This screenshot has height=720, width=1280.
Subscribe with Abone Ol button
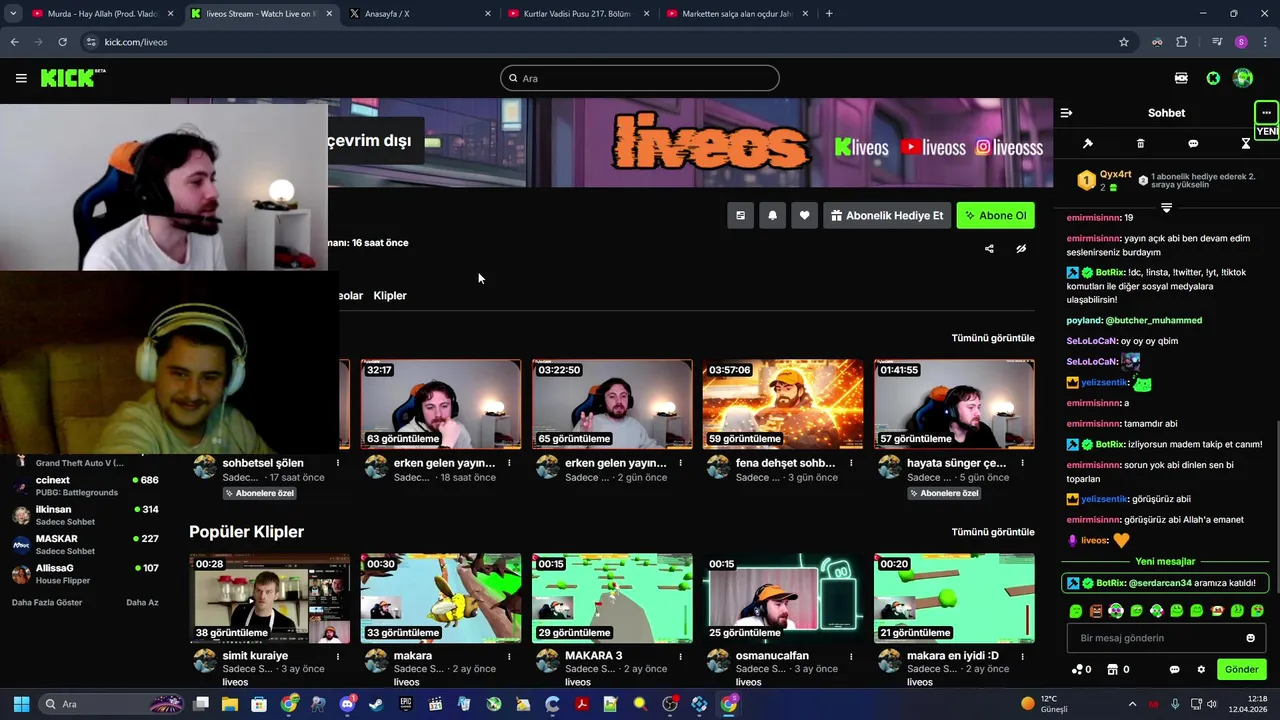pos(995,215)
